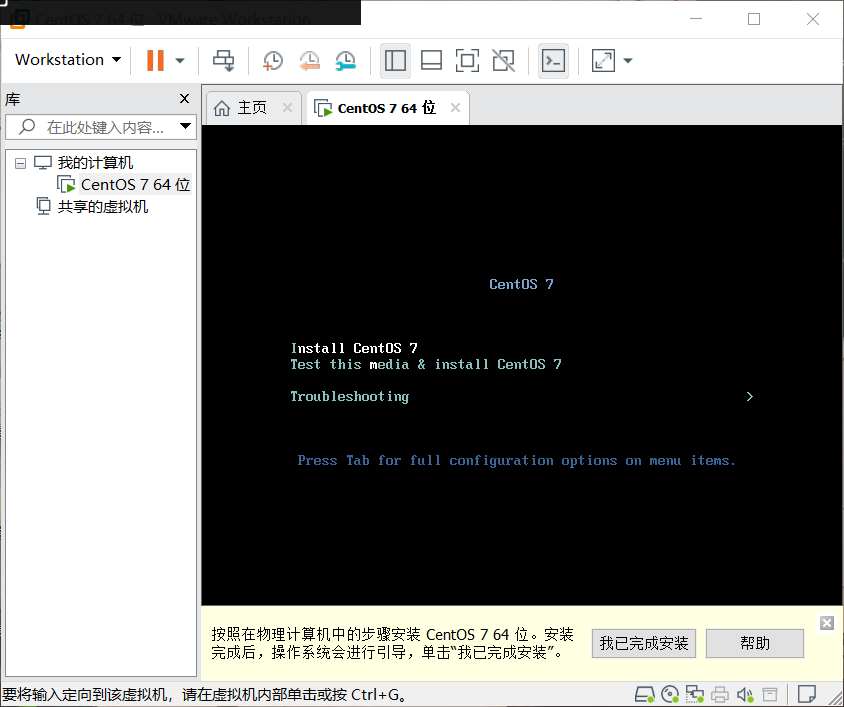Send Ctrl+Alt+Del to the virtual machine
This screenshot has width=844, height=707.
(223, 60)
